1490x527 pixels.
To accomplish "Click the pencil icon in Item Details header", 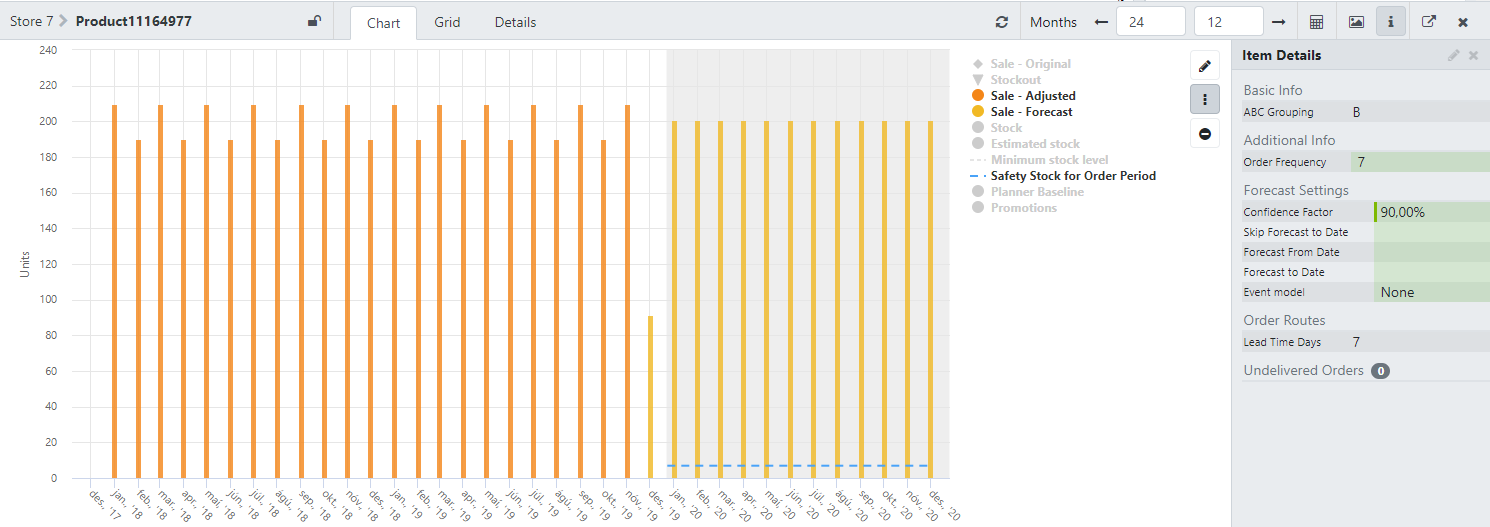I will click(x=1453, y=55).
